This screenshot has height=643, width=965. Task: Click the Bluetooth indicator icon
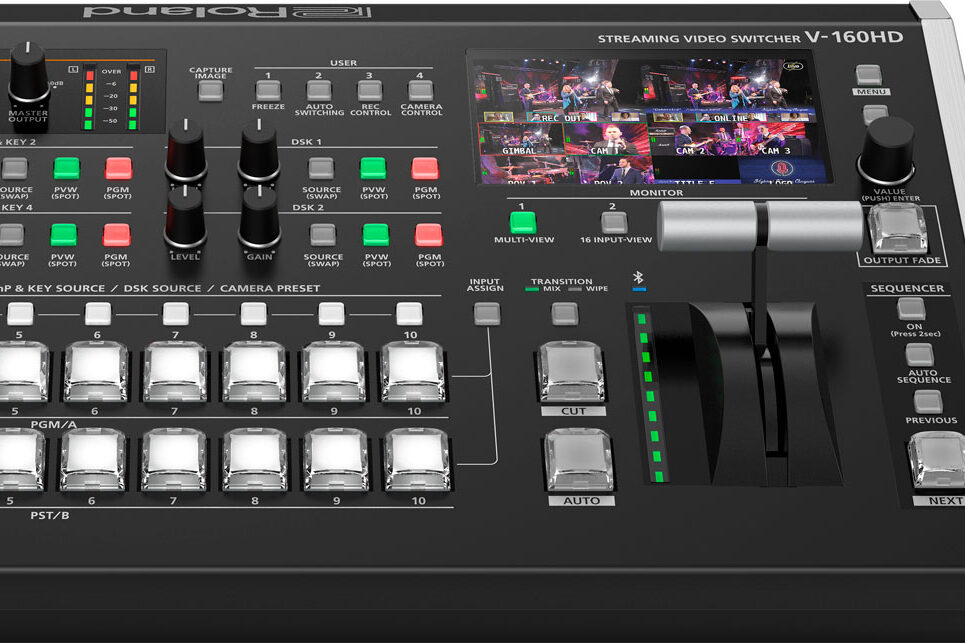tap(638, 278)
